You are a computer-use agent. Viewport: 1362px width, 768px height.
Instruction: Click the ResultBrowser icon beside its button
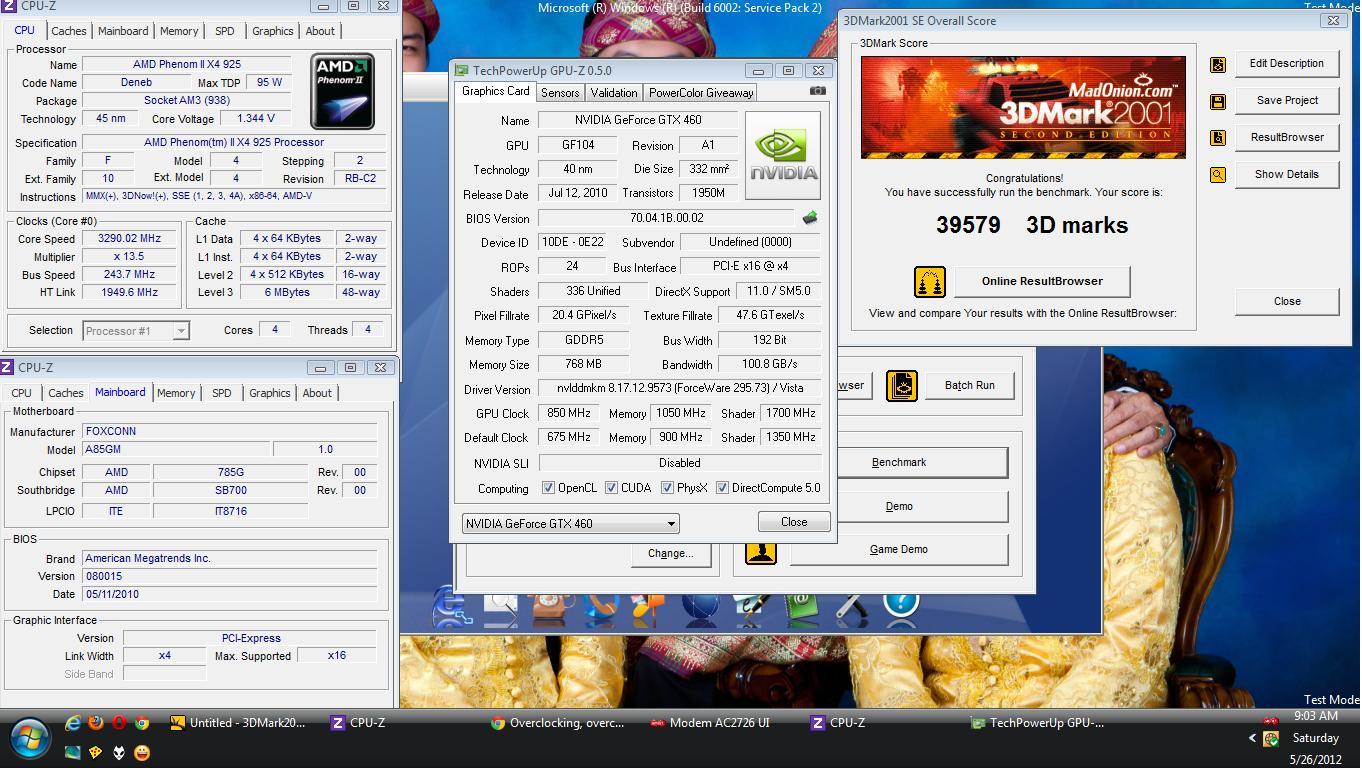coord(1218,138)
